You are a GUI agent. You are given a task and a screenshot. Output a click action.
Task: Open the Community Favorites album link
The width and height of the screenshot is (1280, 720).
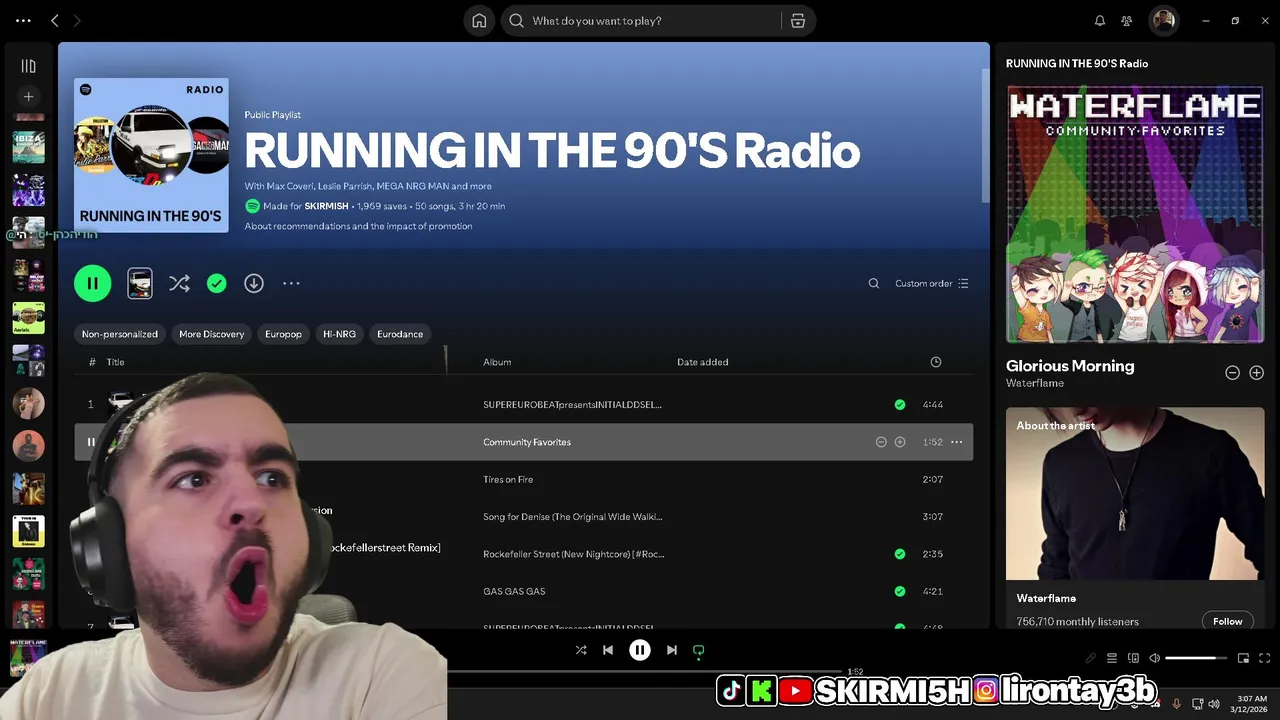527,442
